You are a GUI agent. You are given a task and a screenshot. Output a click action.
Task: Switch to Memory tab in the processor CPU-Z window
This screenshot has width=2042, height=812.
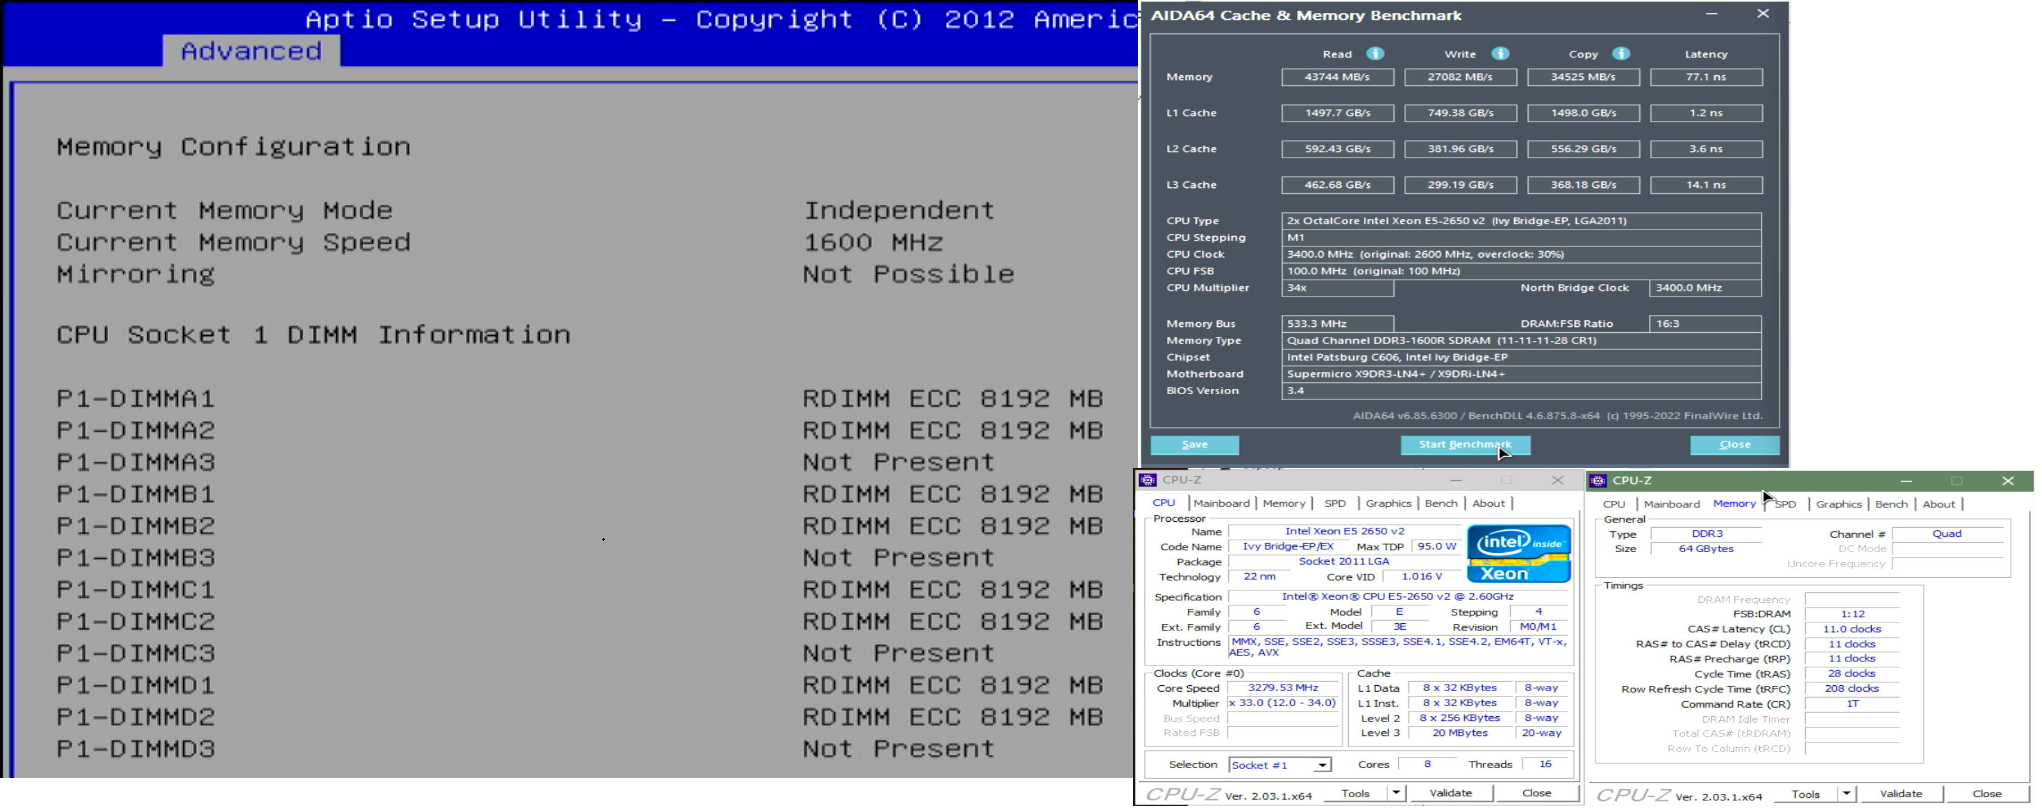click(x=1284, y=504)
